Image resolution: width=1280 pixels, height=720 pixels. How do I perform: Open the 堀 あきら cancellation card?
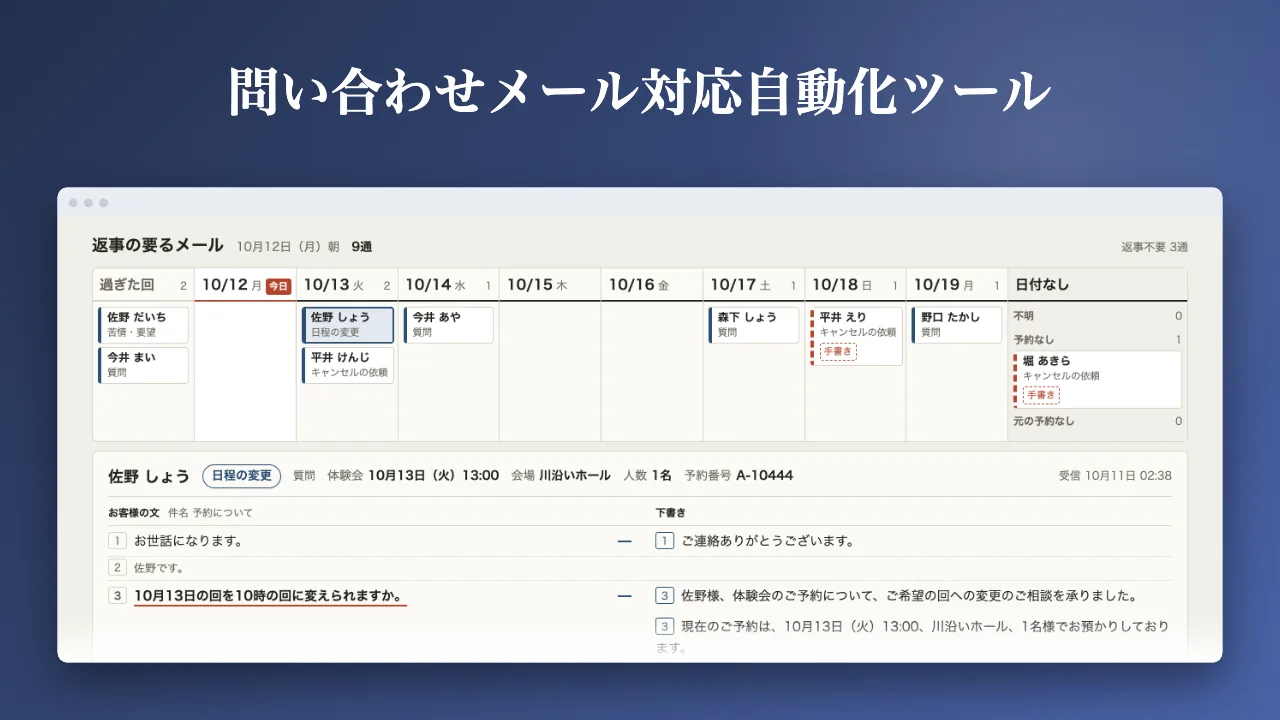pos(1097,379)
